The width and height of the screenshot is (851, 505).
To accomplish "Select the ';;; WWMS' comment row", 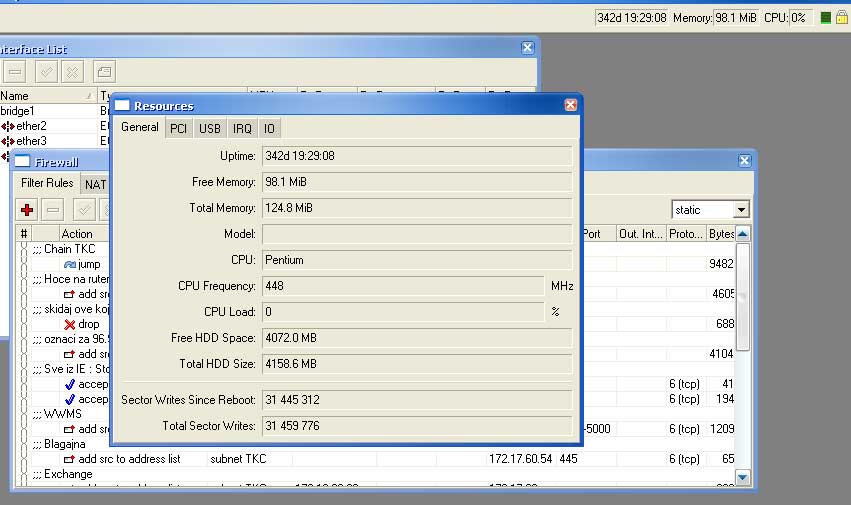I will pyautogui.click(x=56, y=414).
